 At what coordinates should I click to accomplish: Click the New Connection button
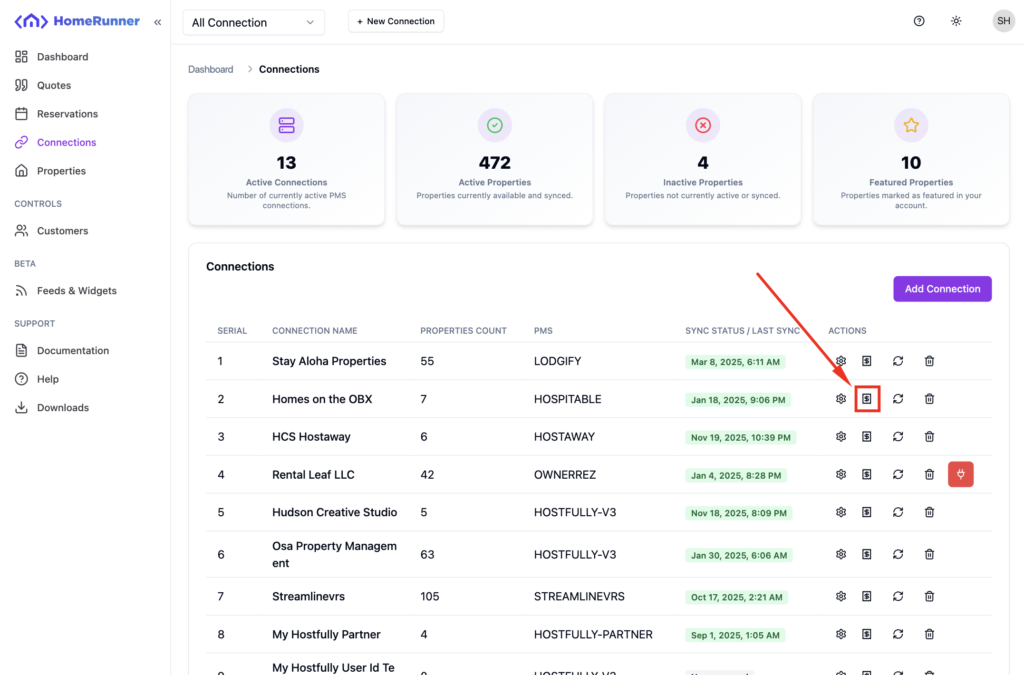(396, 21)
